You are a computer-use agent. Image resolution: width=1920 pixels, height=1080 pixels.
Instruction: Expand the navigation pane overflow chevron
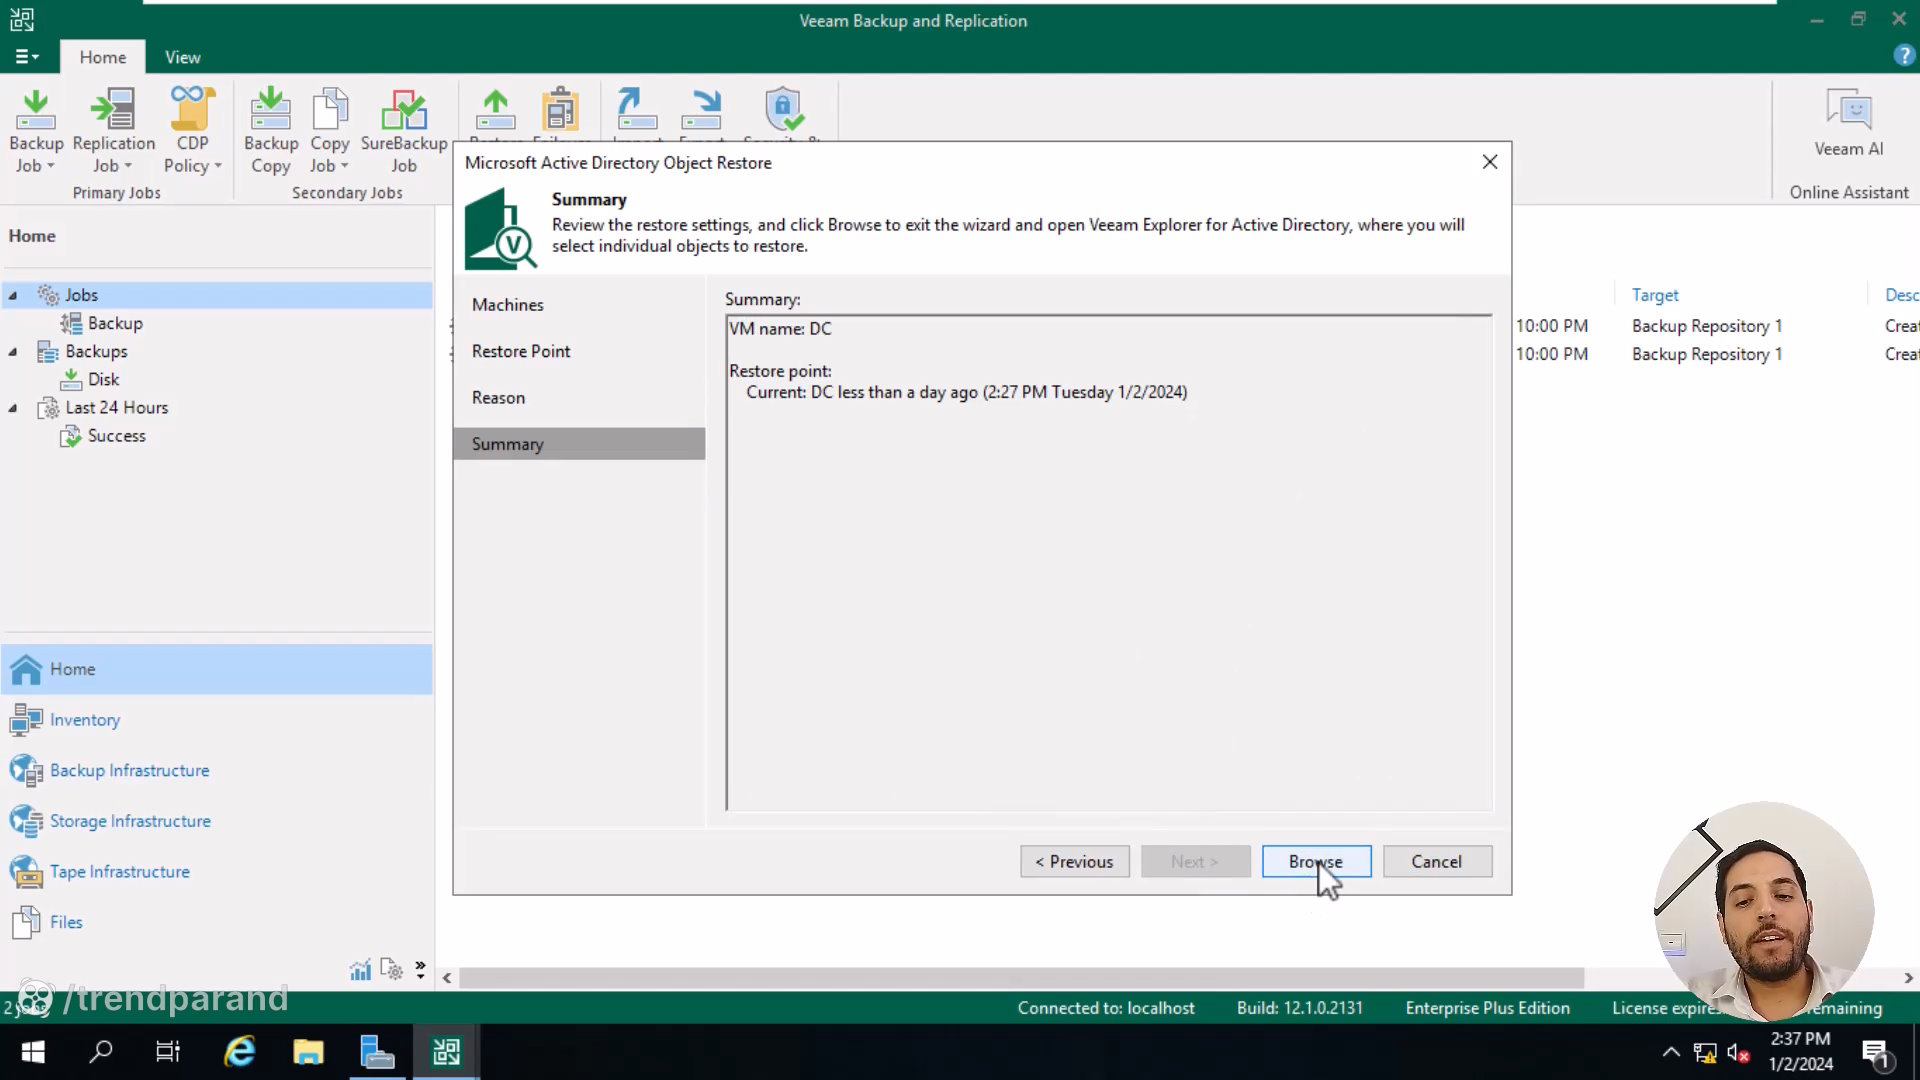pyautogui.click(x=420, y=969)
